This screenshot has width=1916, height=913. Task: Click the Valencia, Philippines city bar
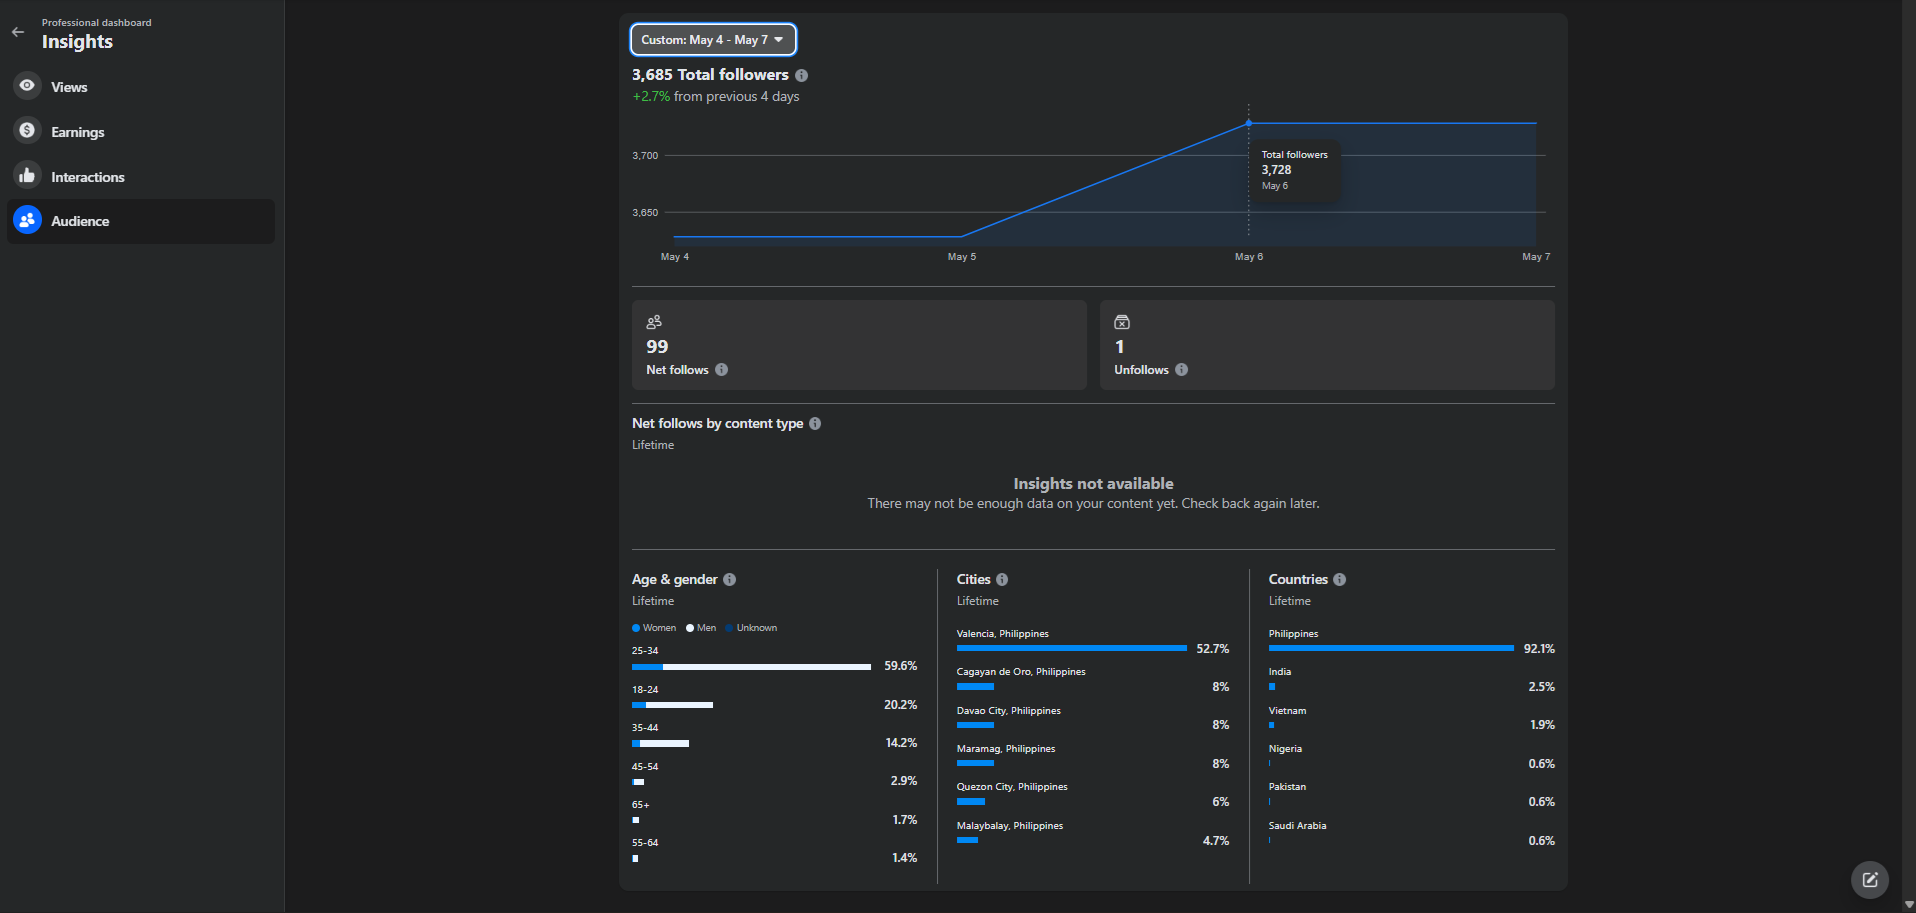pyautogui.click(x=1071, y=648)
